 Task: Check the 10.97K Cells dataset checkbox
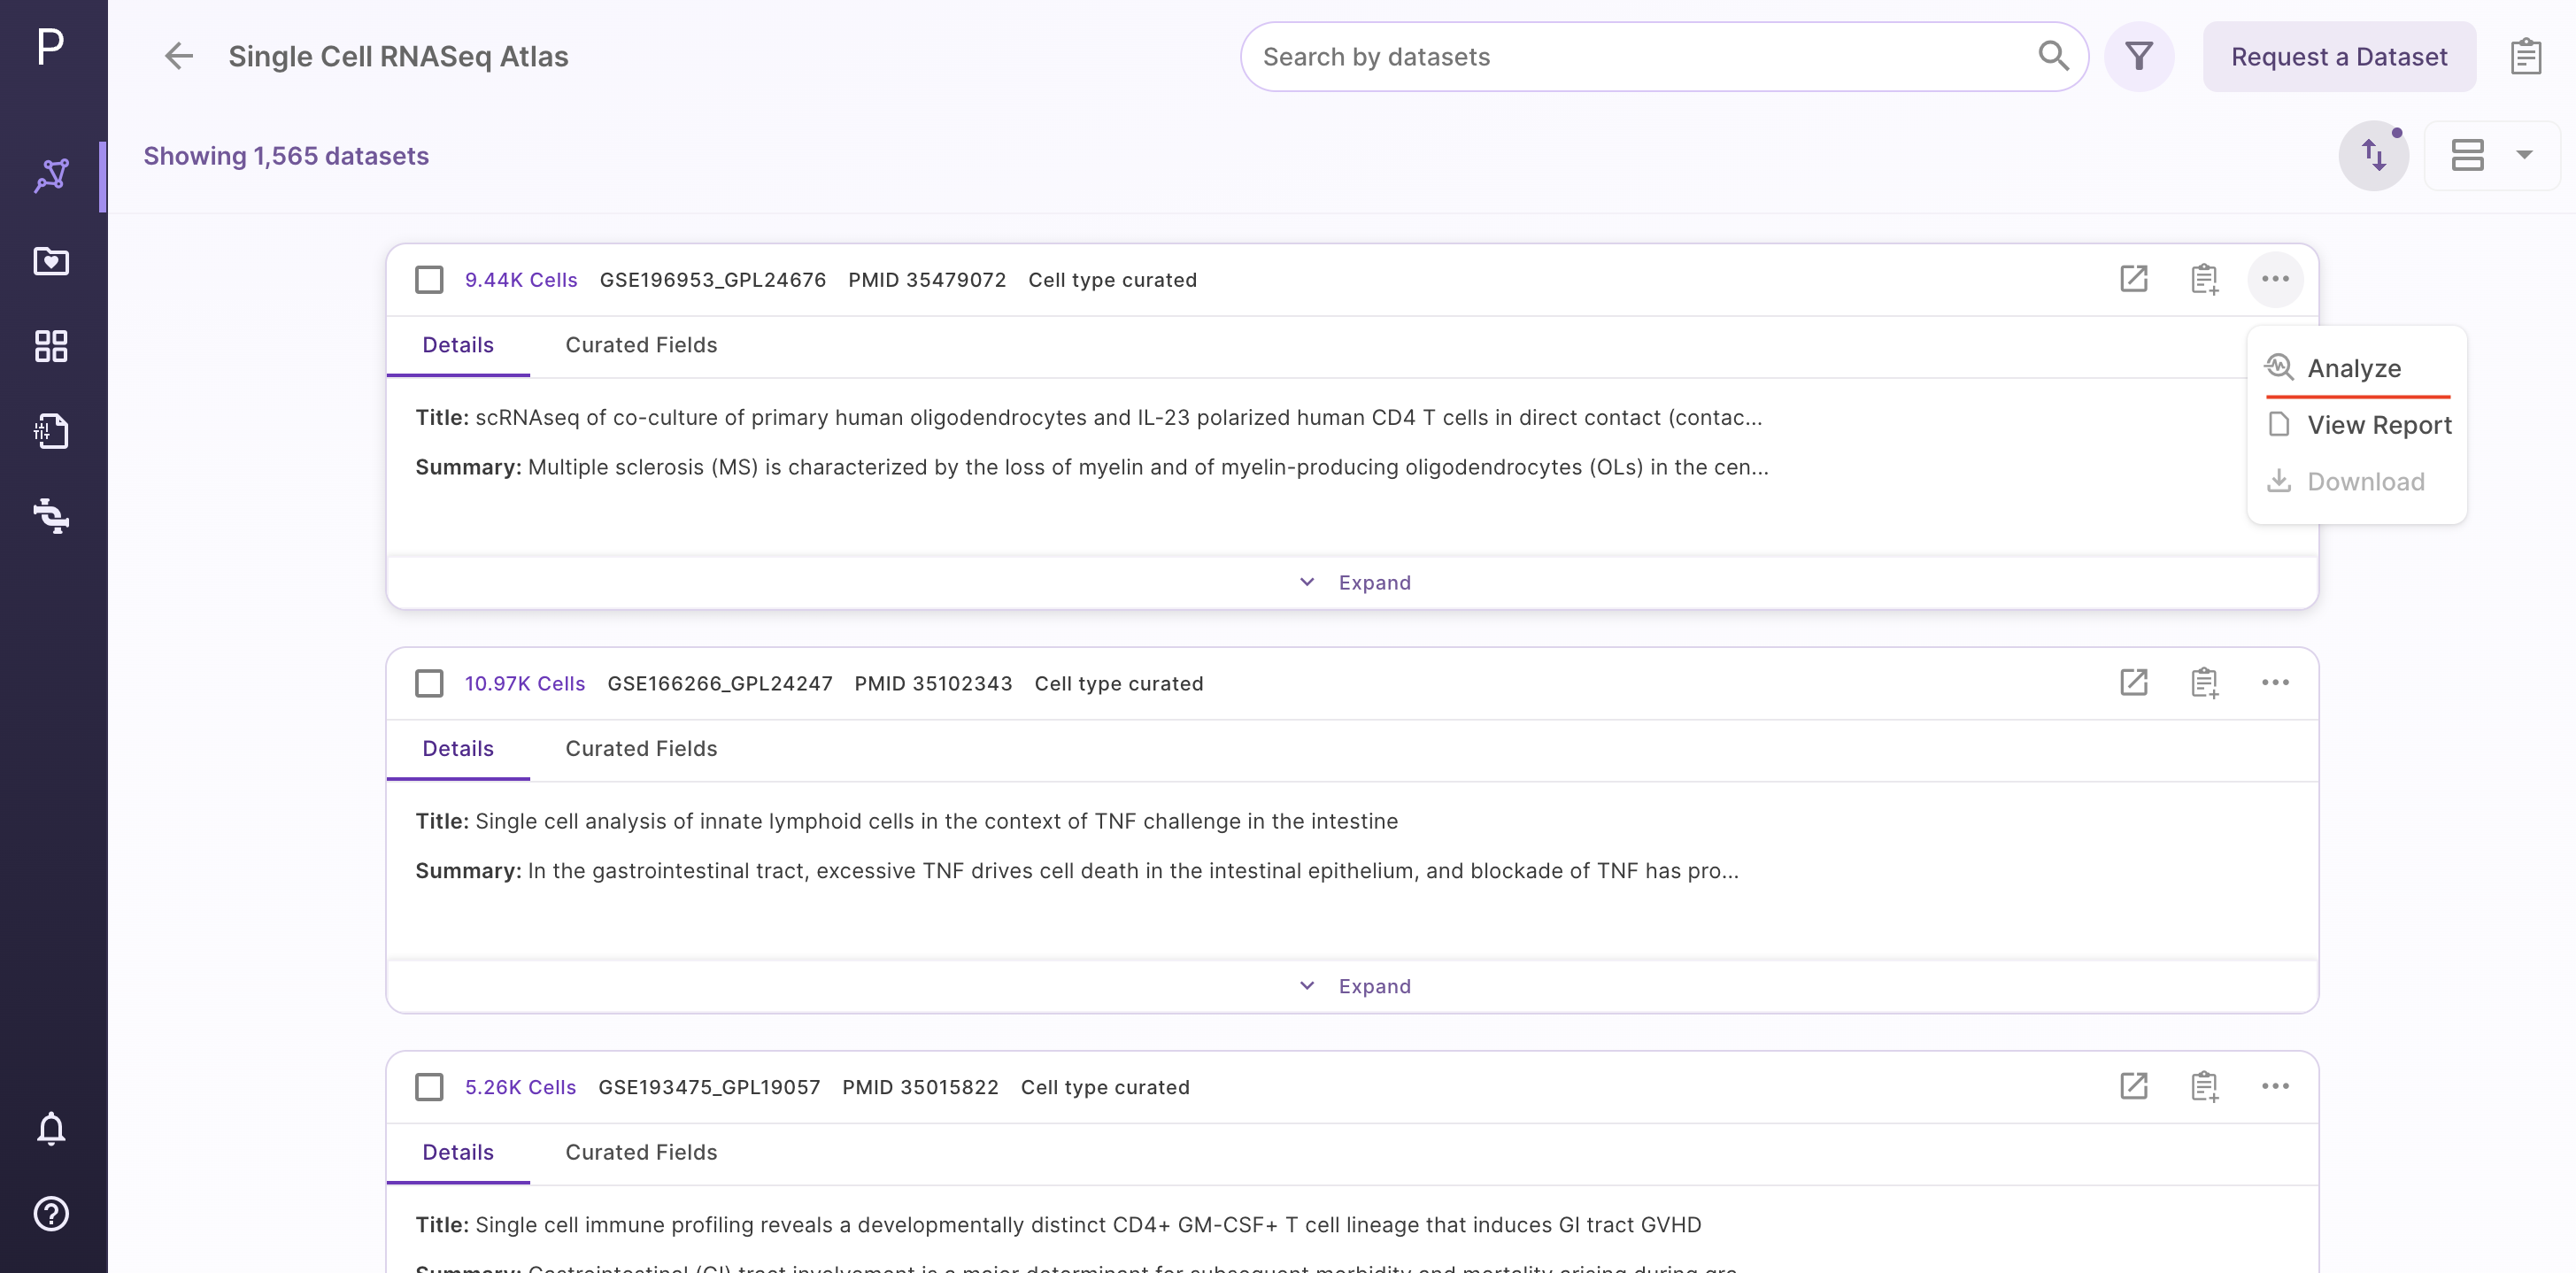(429, 683)
